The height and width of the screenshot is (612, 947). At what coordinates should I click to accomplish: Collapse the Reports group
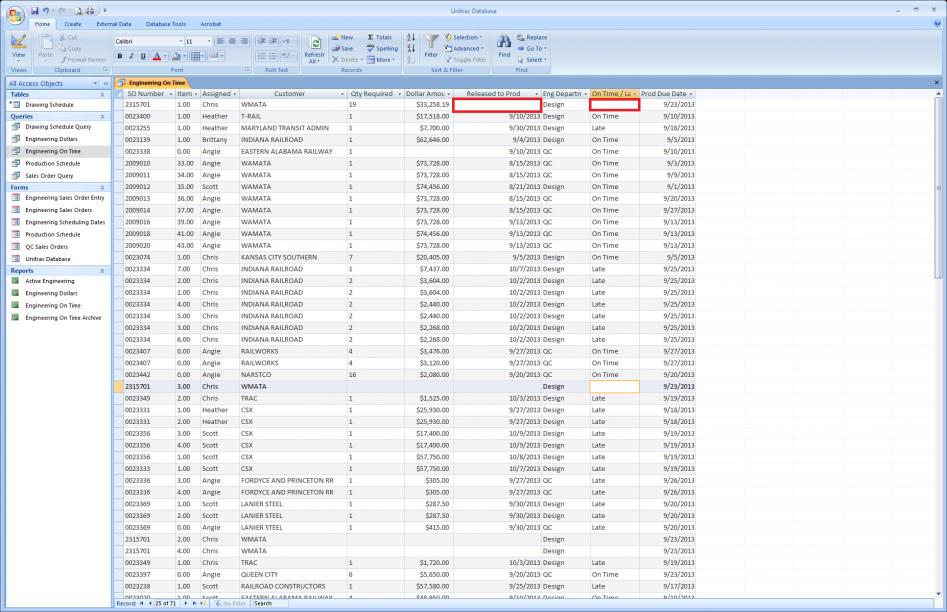[102, 271]
